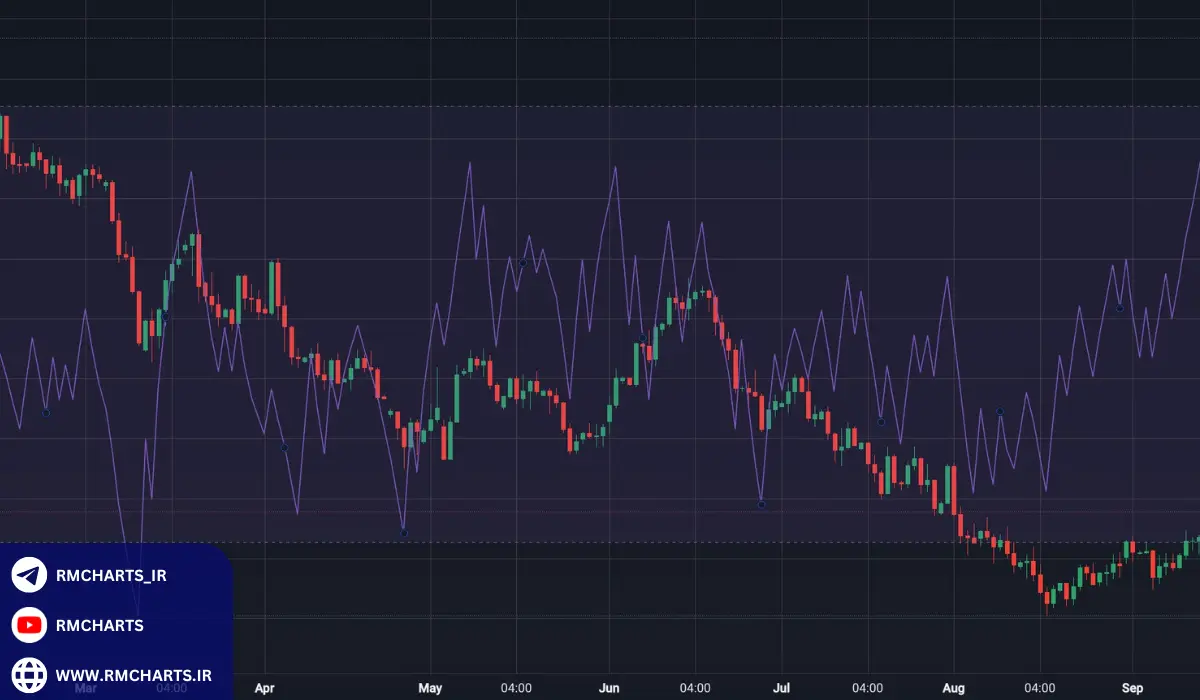Pick the Sep month label
This screenshot has height=700, width=1200.
1132,688
